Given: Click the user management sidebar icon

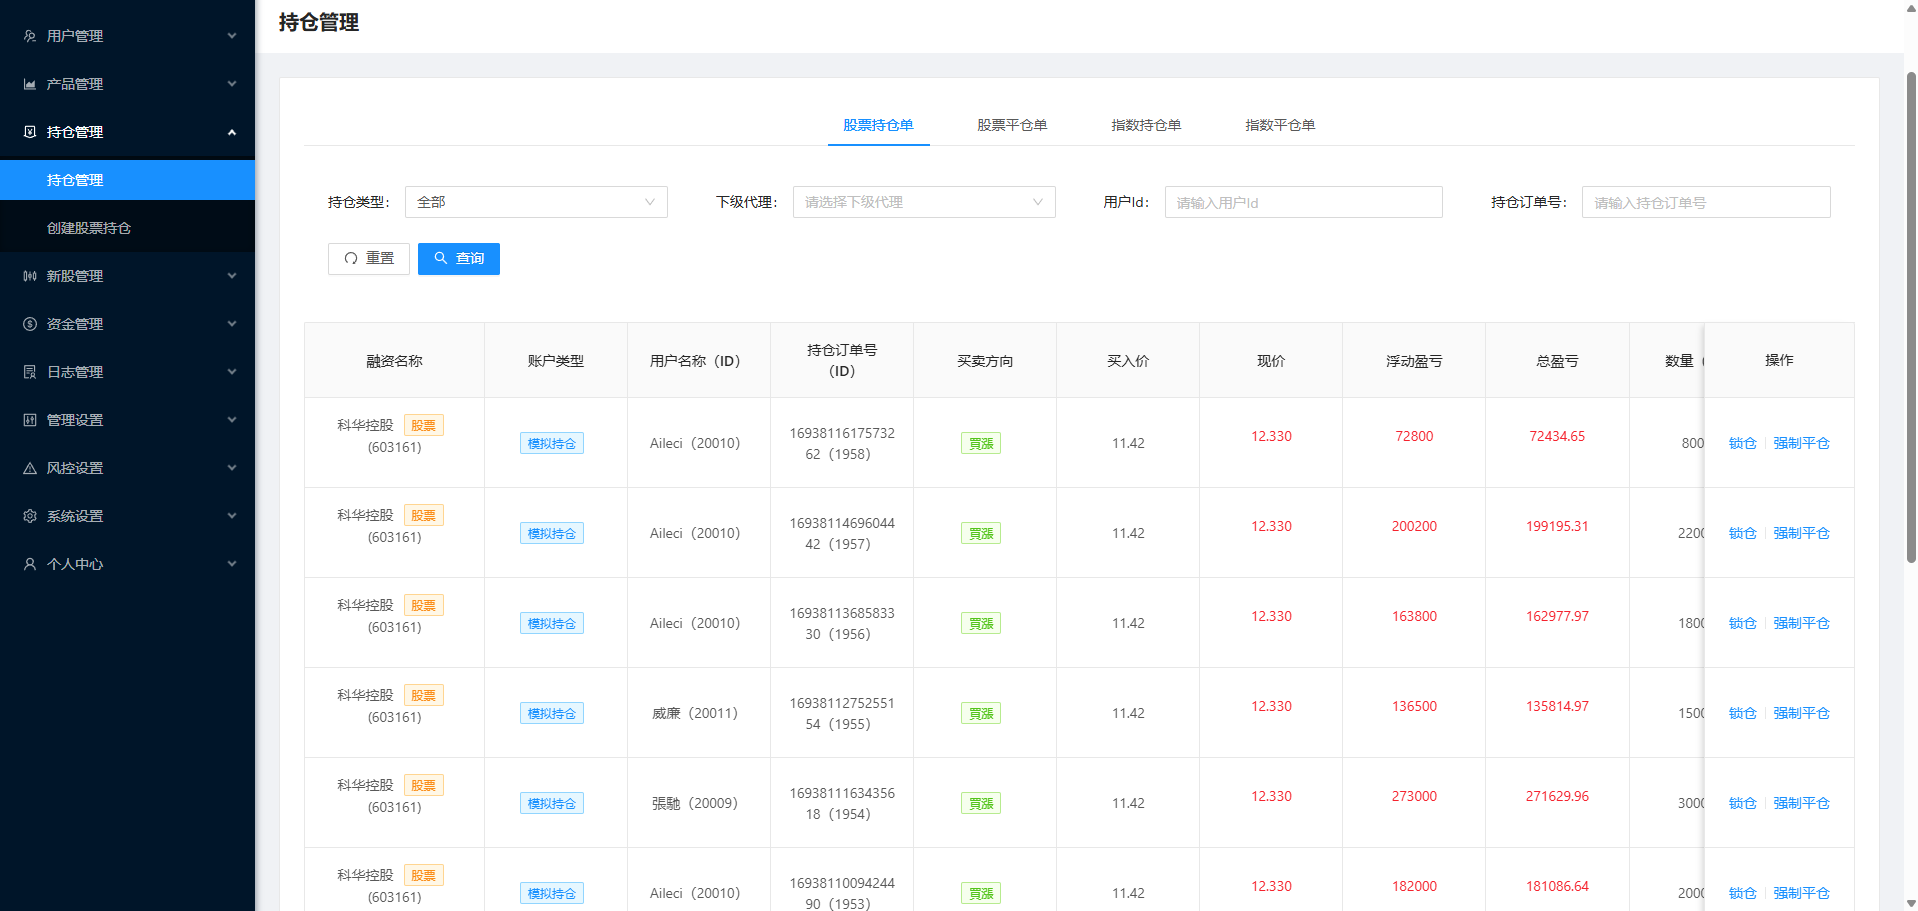Looking at the screenshot, I should [30, 36].
